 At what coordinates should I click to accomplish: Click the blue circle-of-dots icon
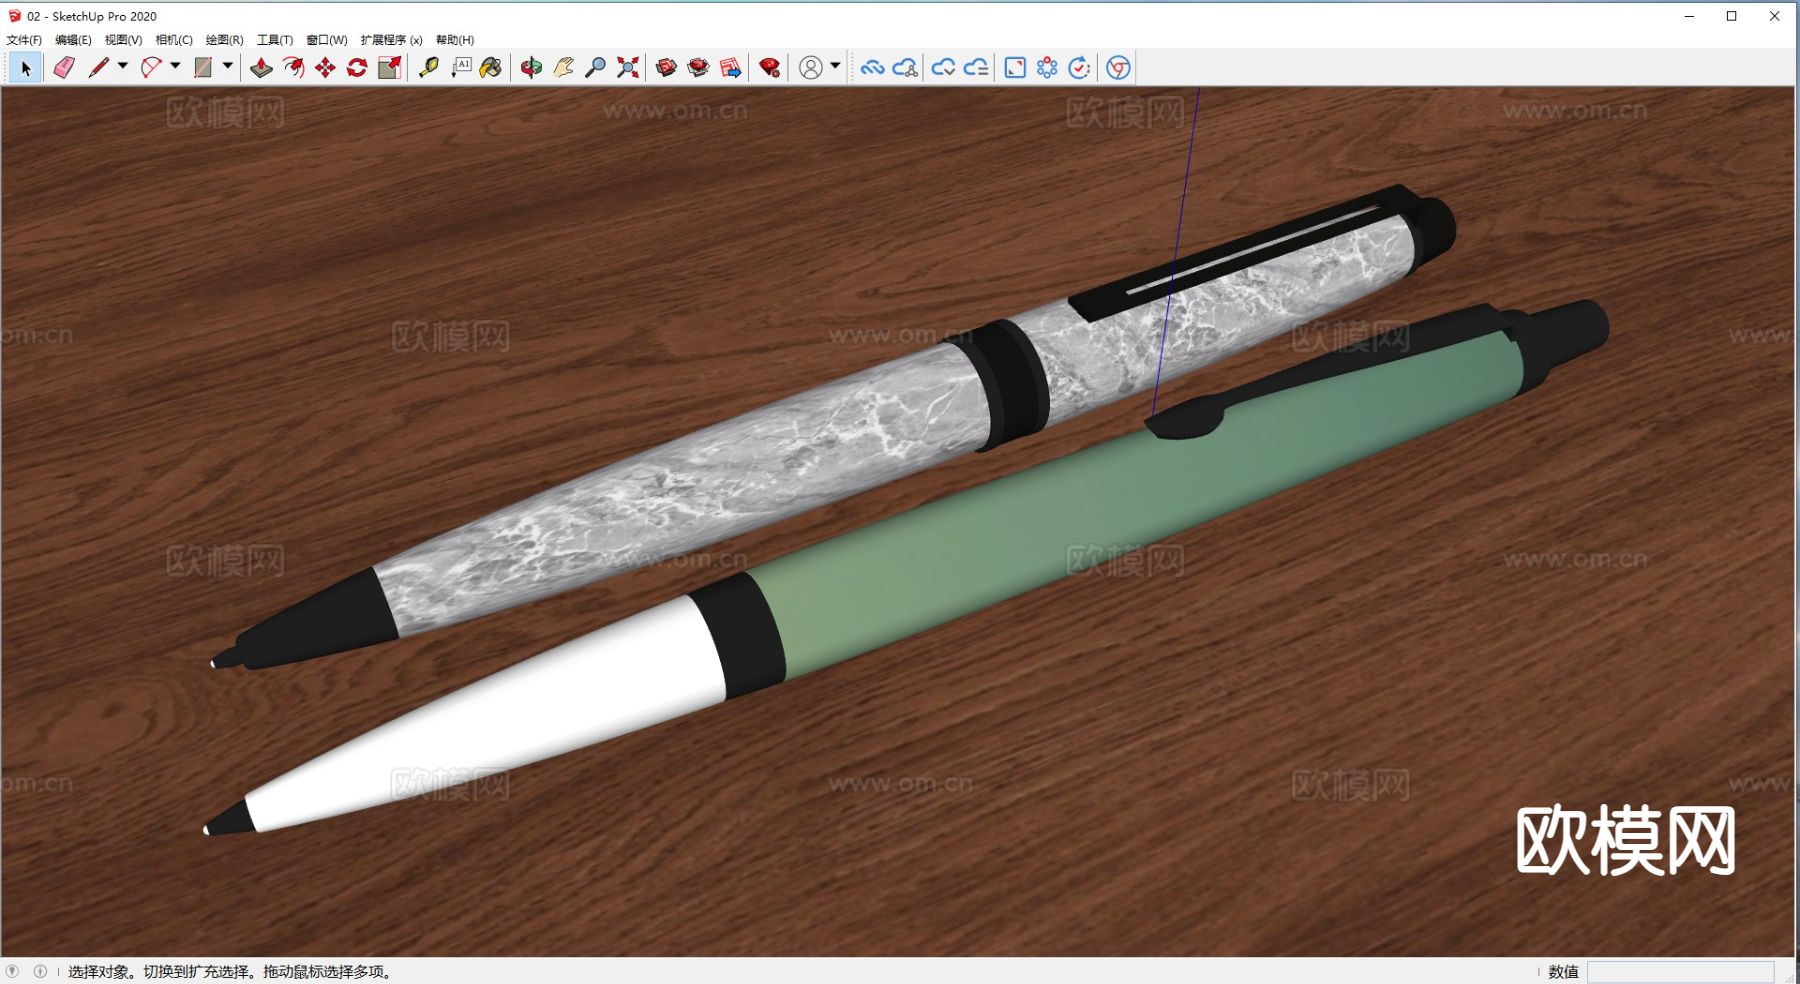point(1047,68)
